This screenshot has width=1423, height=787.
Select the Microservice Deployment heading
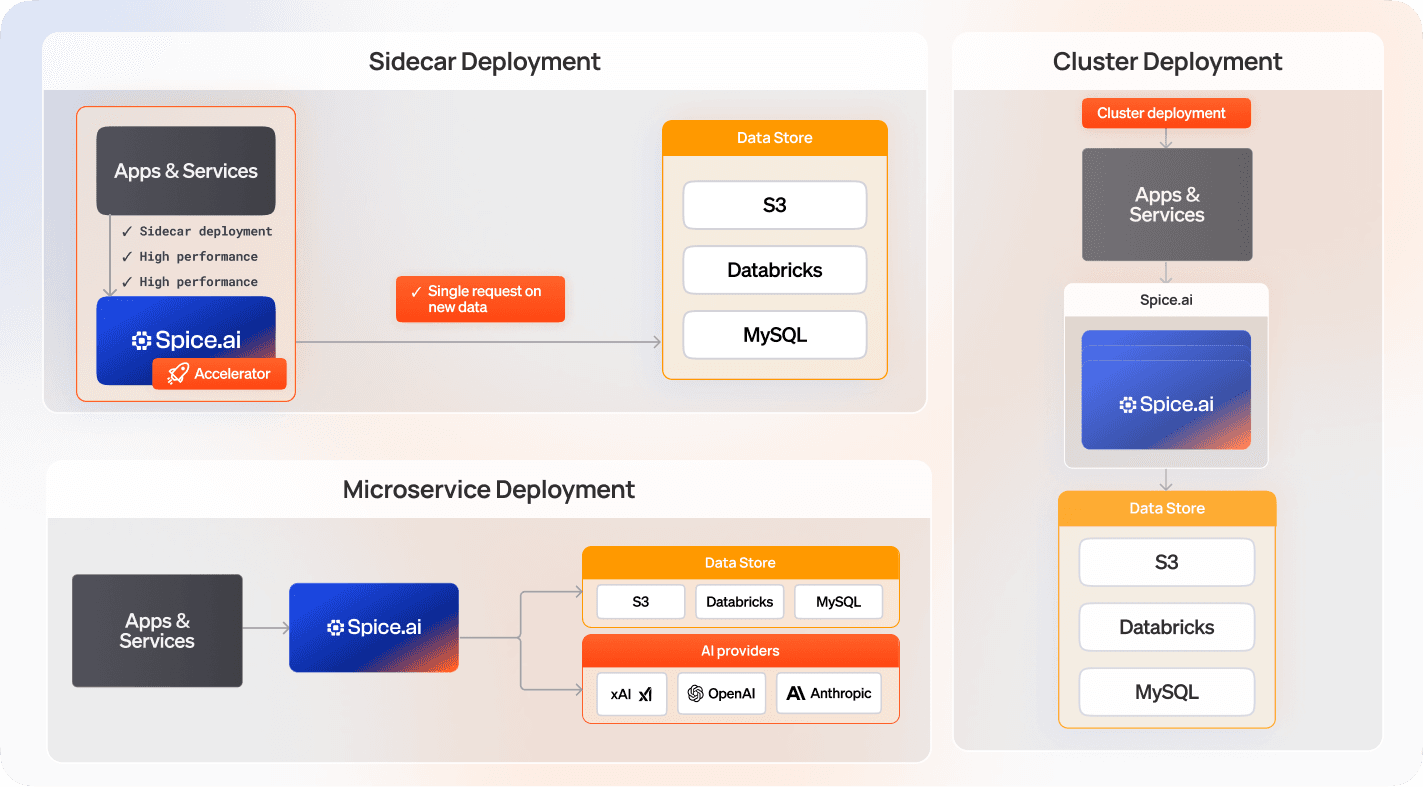tap(488, 489)
